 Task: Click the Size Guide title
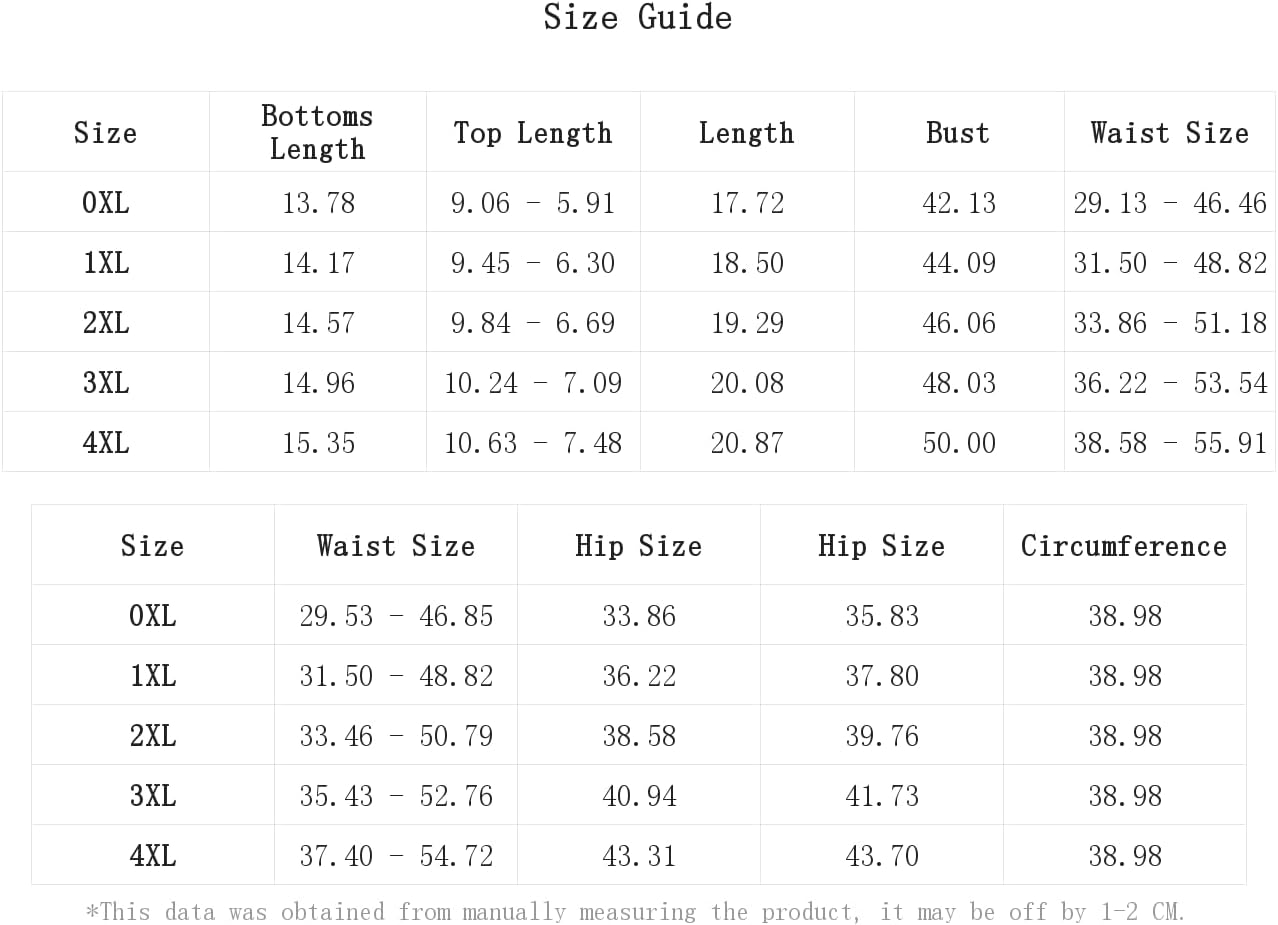tap(638, 17)
